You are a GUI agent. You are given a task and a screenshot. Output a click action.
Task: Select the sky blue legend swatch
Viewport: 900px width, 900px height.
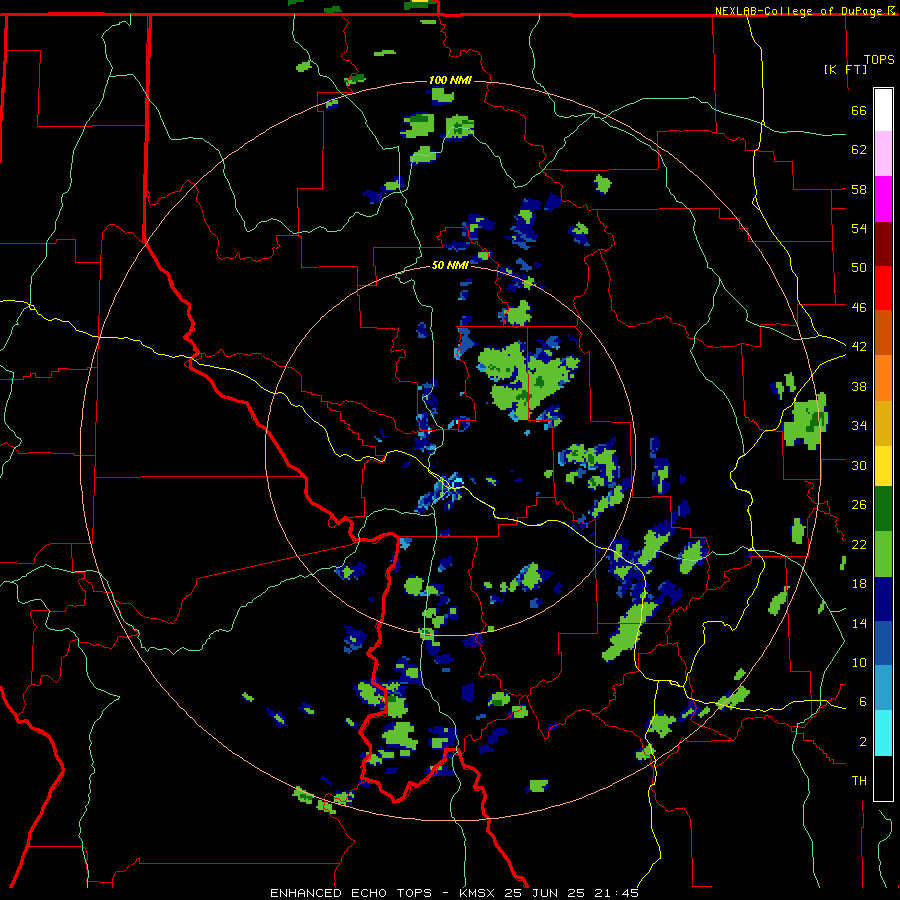click(x=883, y=687)
